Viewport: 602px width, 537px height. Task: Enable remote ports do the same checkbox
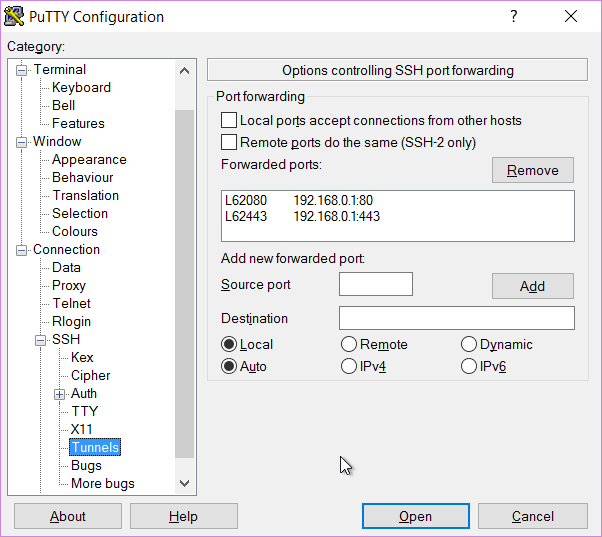coord(229,142)
